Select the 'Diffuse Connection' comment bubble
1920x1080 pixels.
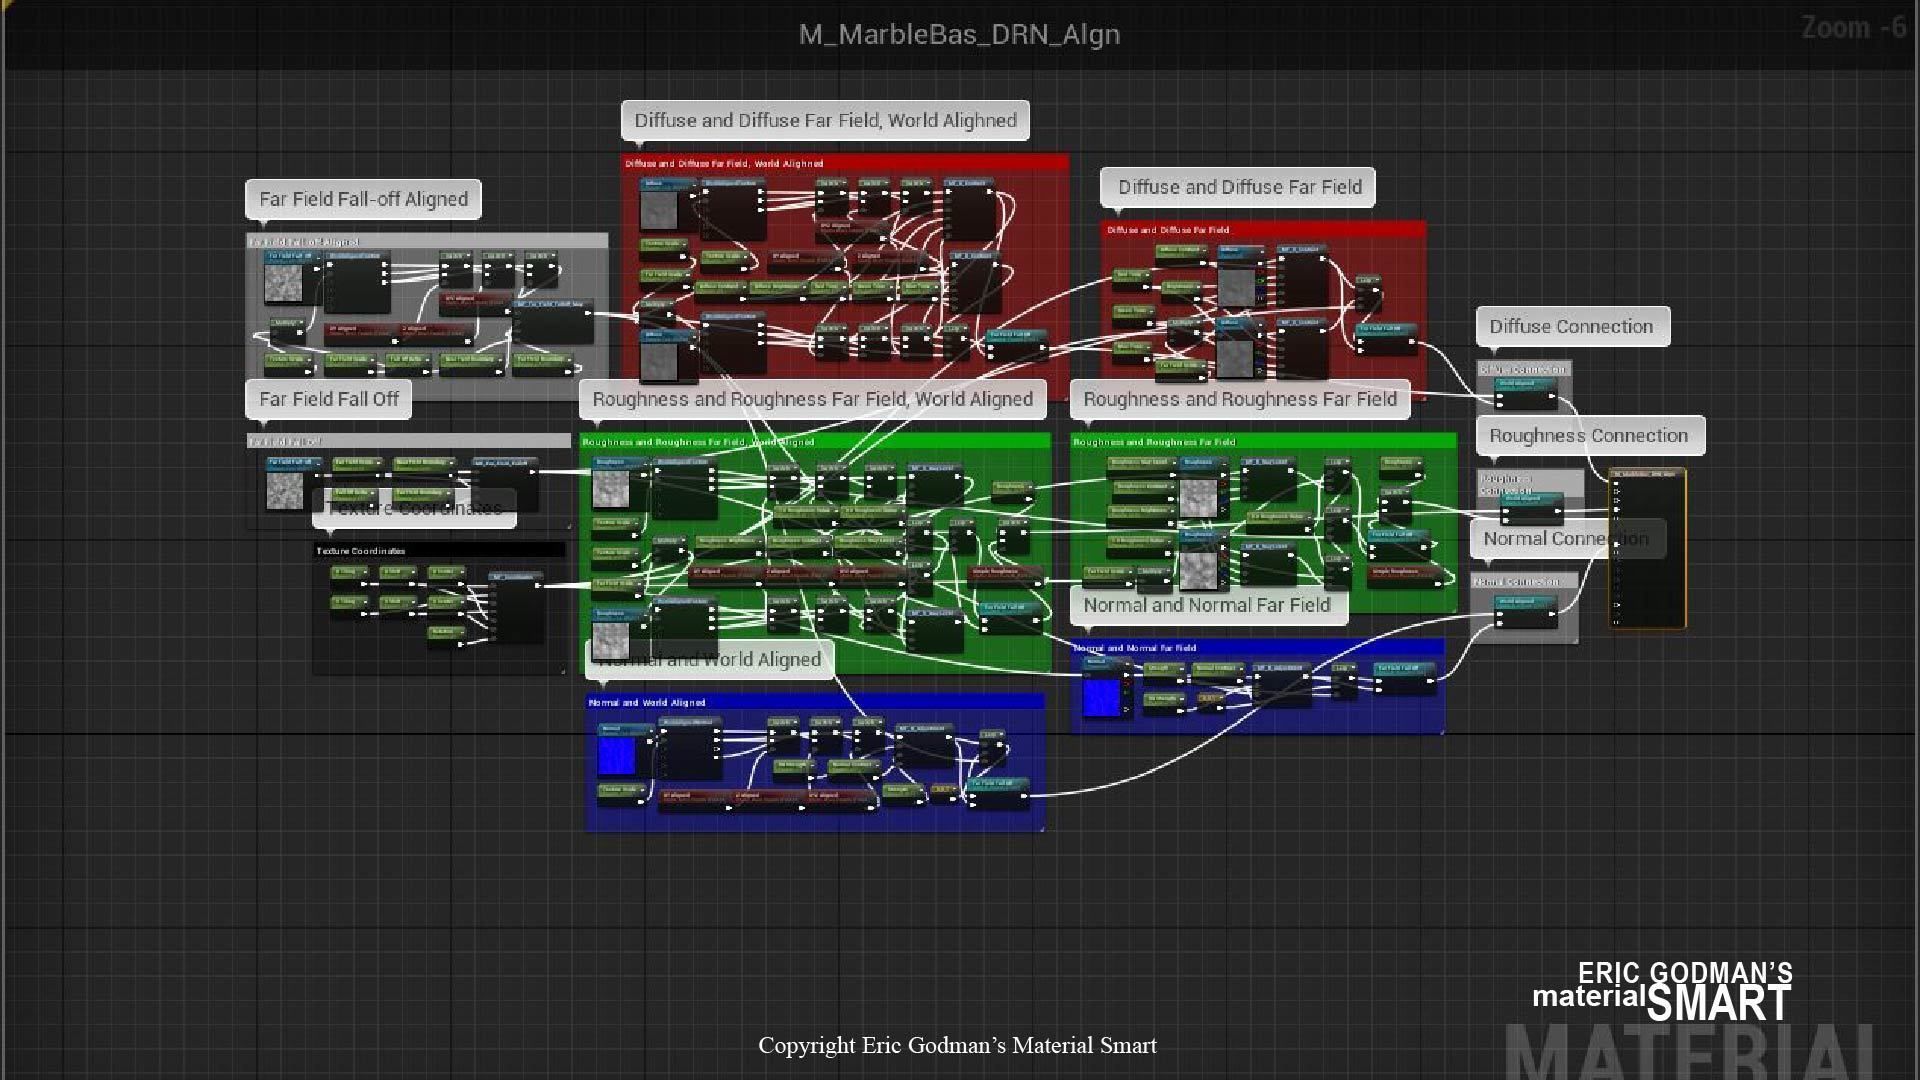click(x=1572, y=327)
